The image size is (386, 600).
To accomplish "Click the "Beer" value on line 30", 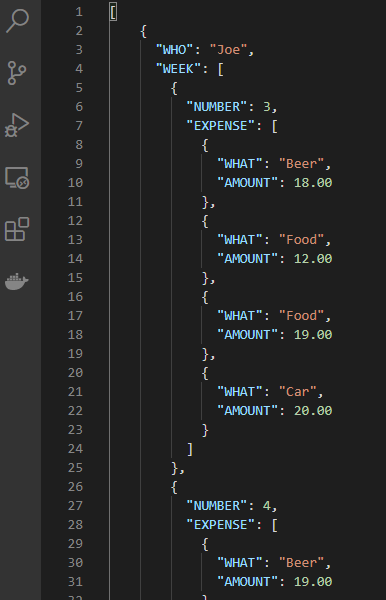I will point(301,563).
